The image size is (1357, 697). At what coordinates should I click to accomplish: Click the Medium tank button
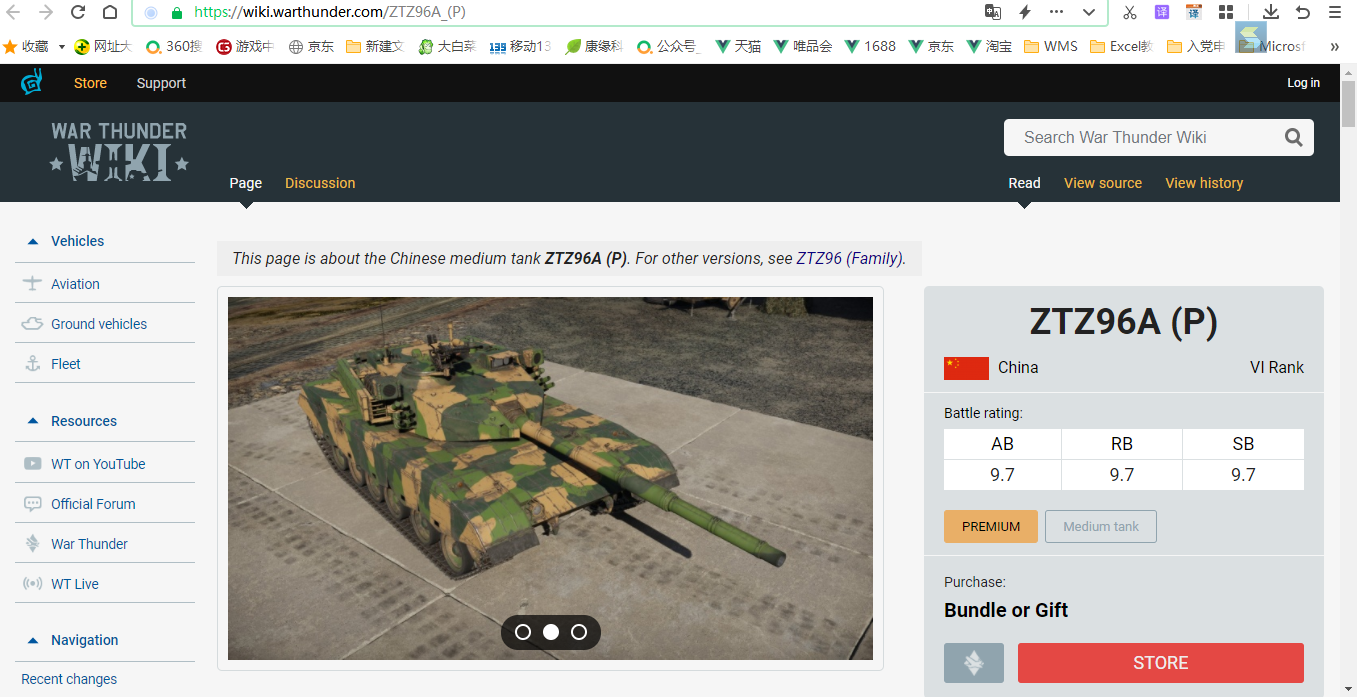[x=1101, y=526]
